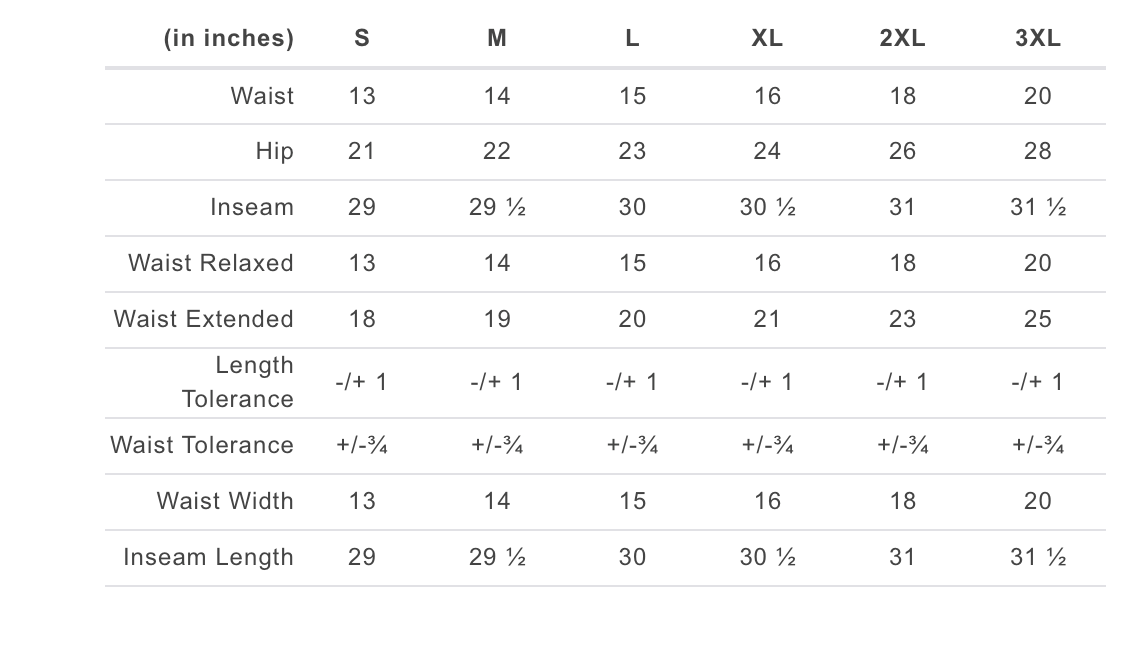Click the Length Tolerance row label
1138x664 pixels.
pos(238,382)
